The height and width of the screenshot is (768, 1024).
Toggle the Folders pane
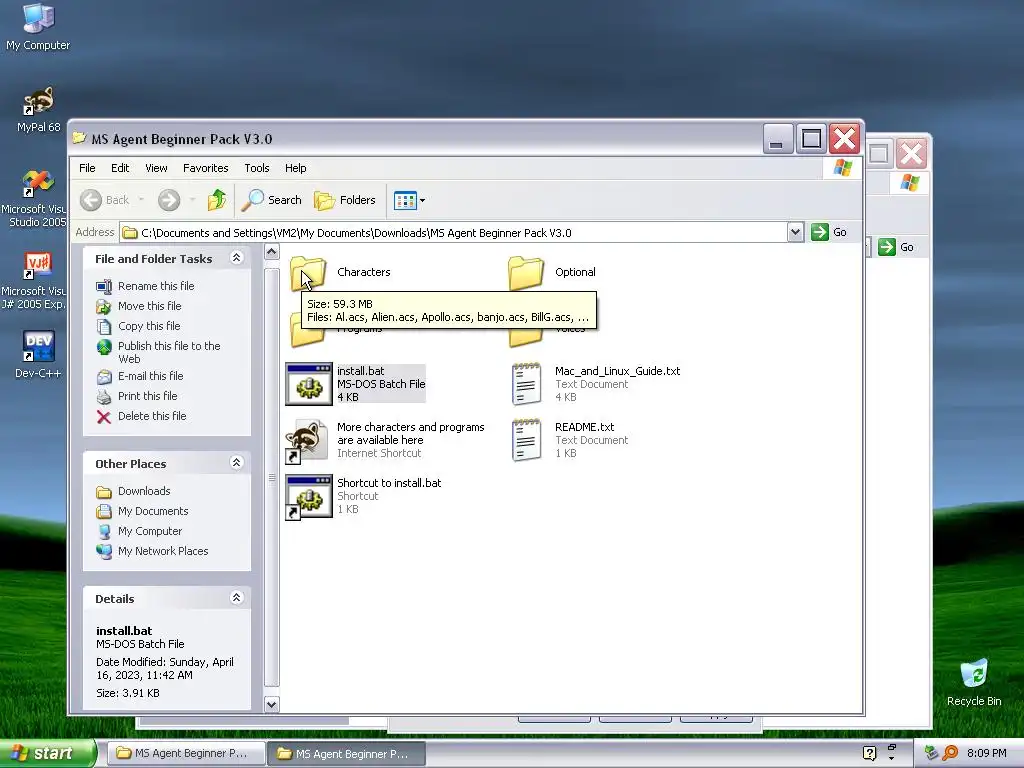[x=345, y=200]
